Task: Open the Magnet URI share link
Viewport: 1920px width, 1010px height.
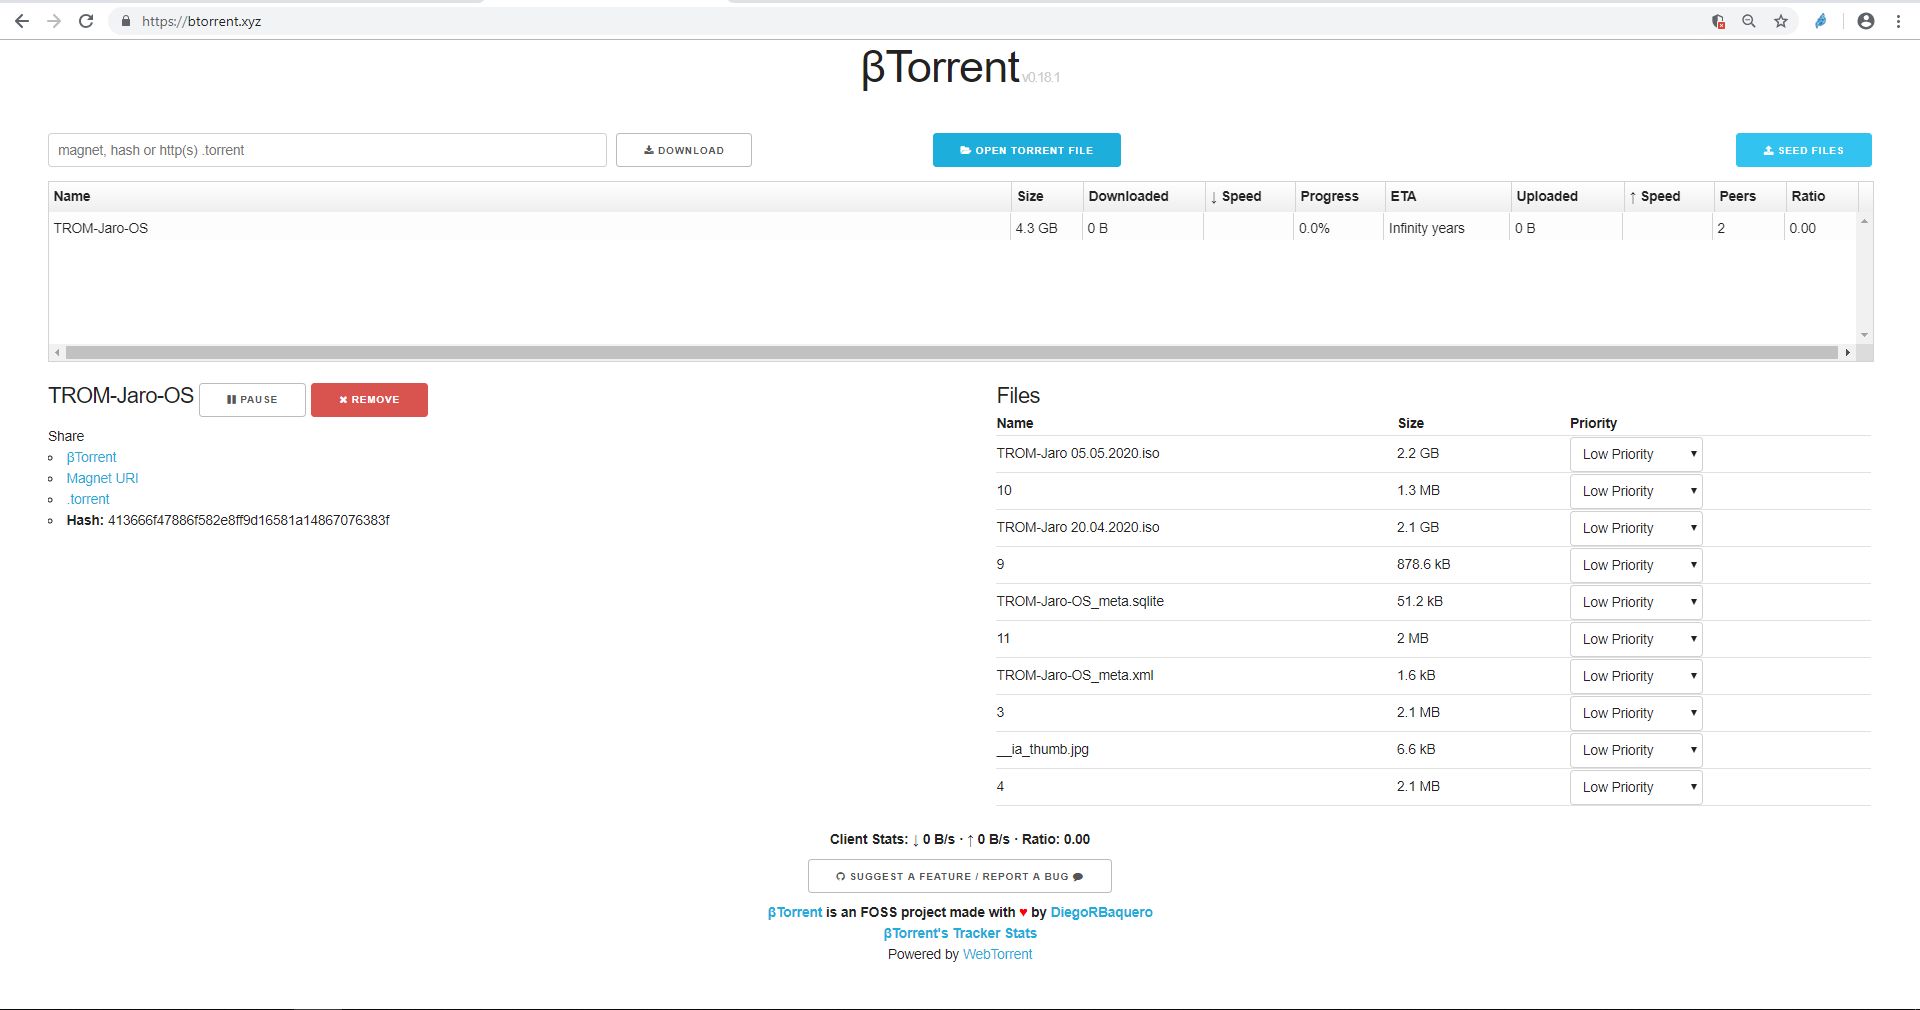Action: tap(102, 478)
